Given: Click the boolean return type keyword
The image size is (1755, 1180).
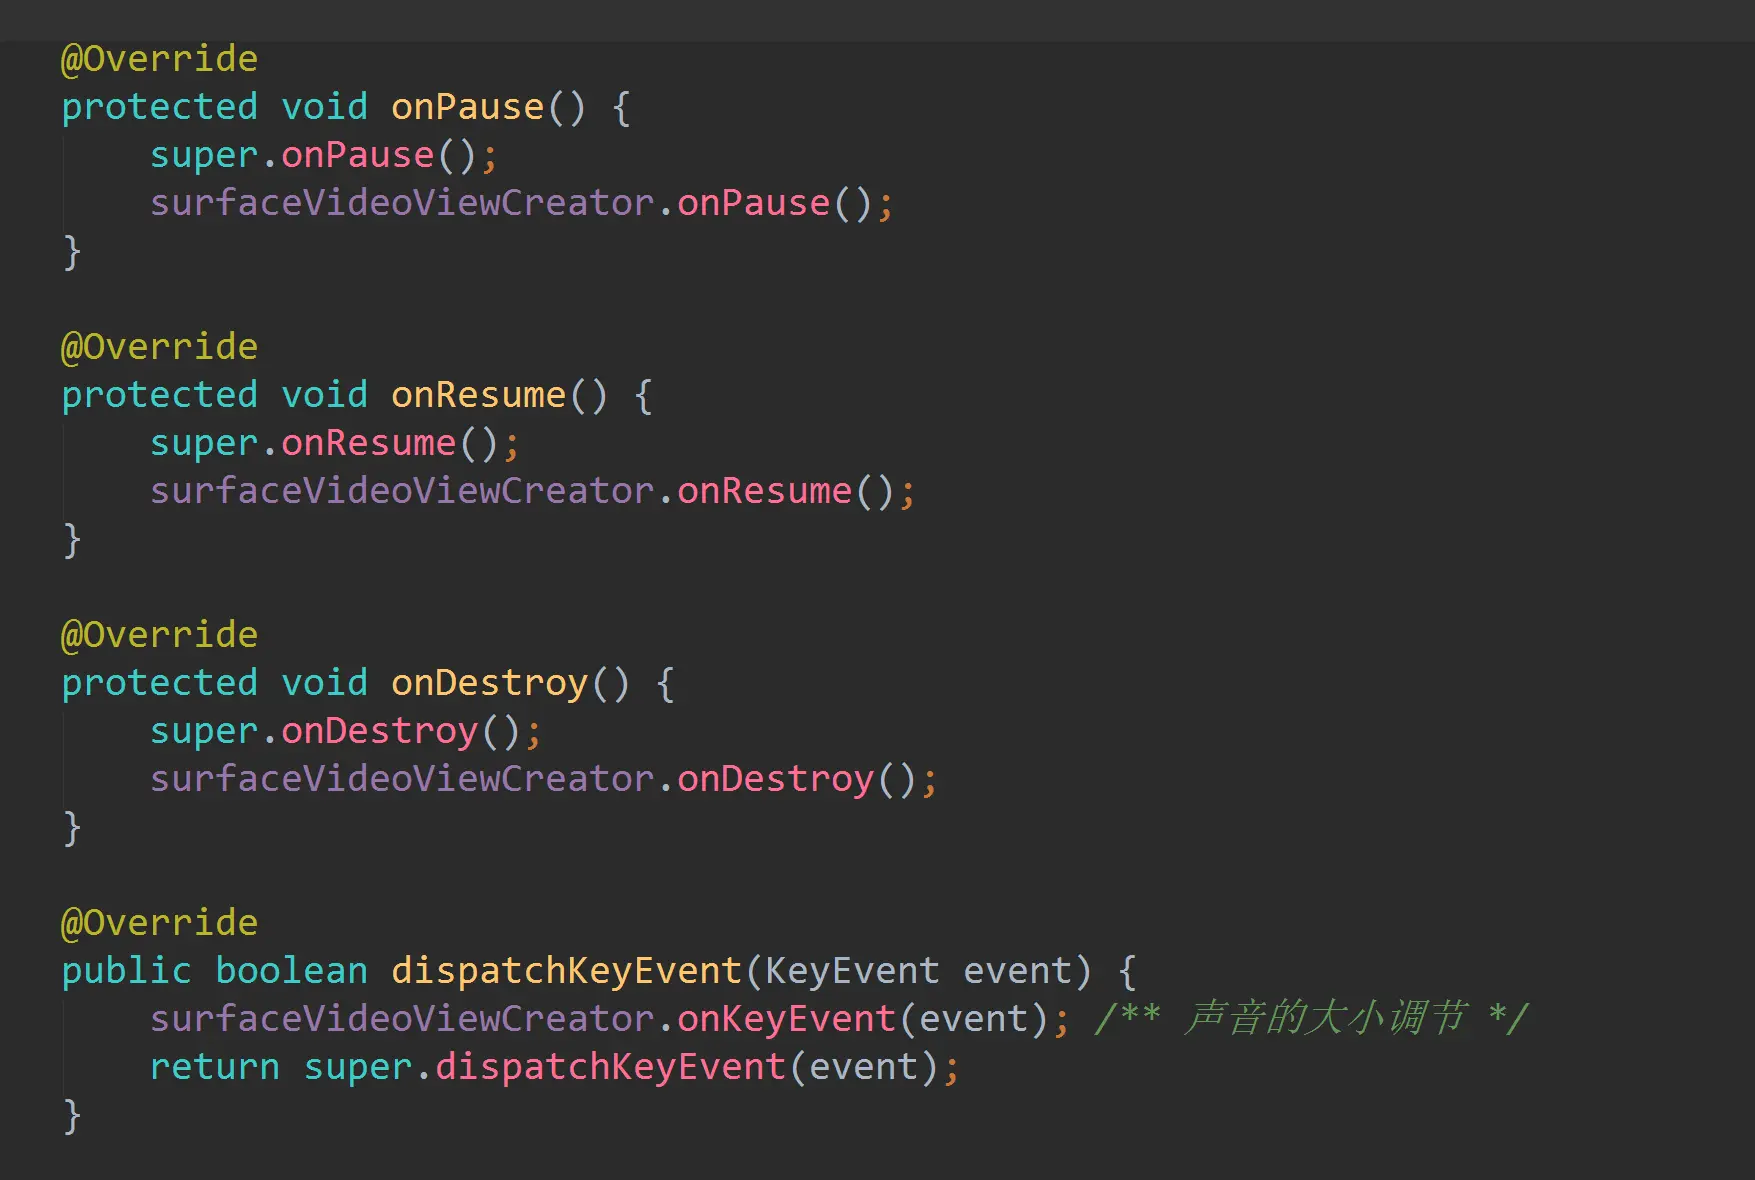Looking at the screenshot, I should 291,971.
